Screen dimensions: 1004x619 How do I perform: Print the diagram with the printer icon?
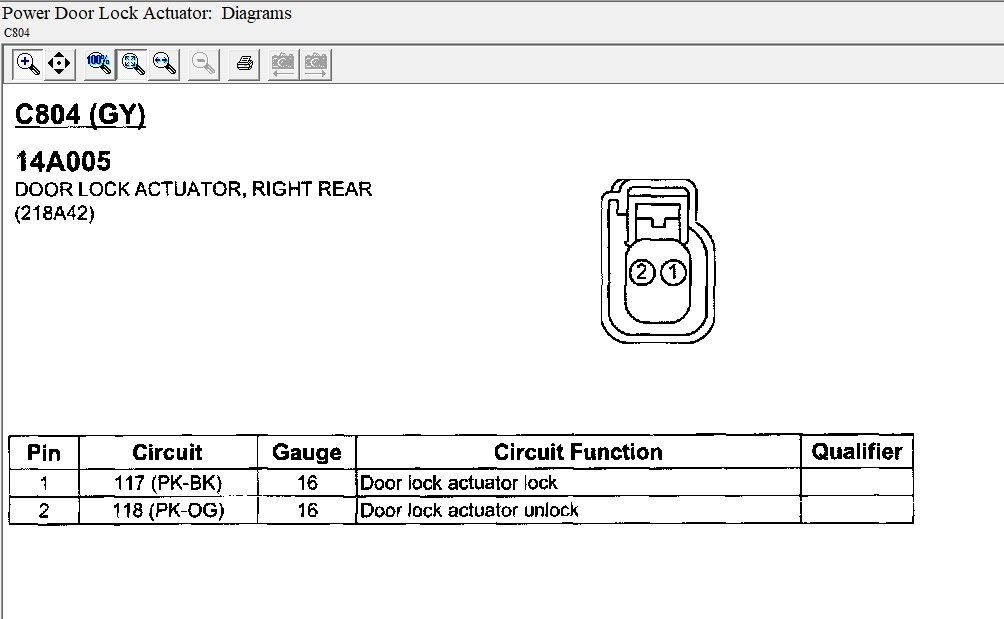243,65
